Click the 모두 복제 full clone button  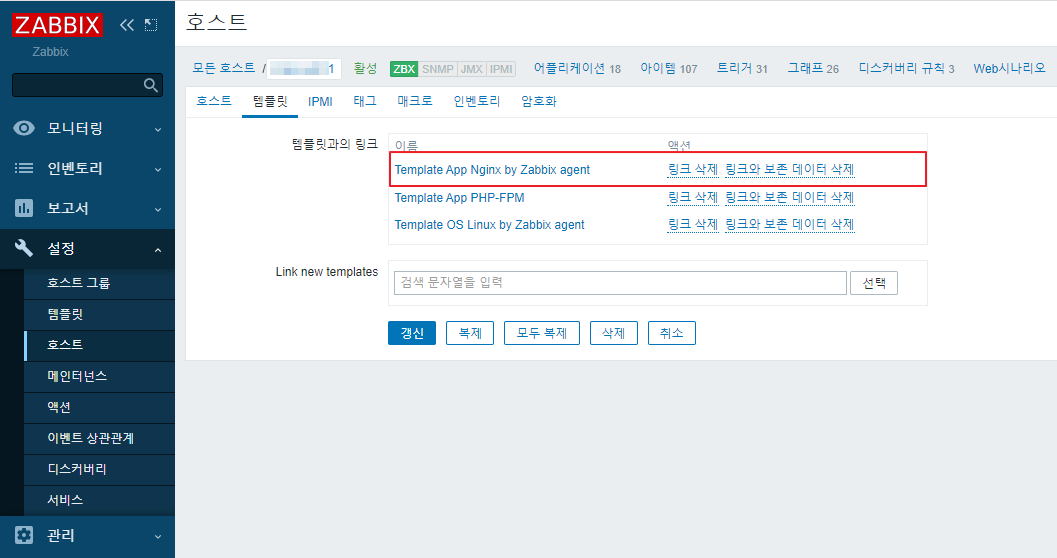click(x=542, y=333)
